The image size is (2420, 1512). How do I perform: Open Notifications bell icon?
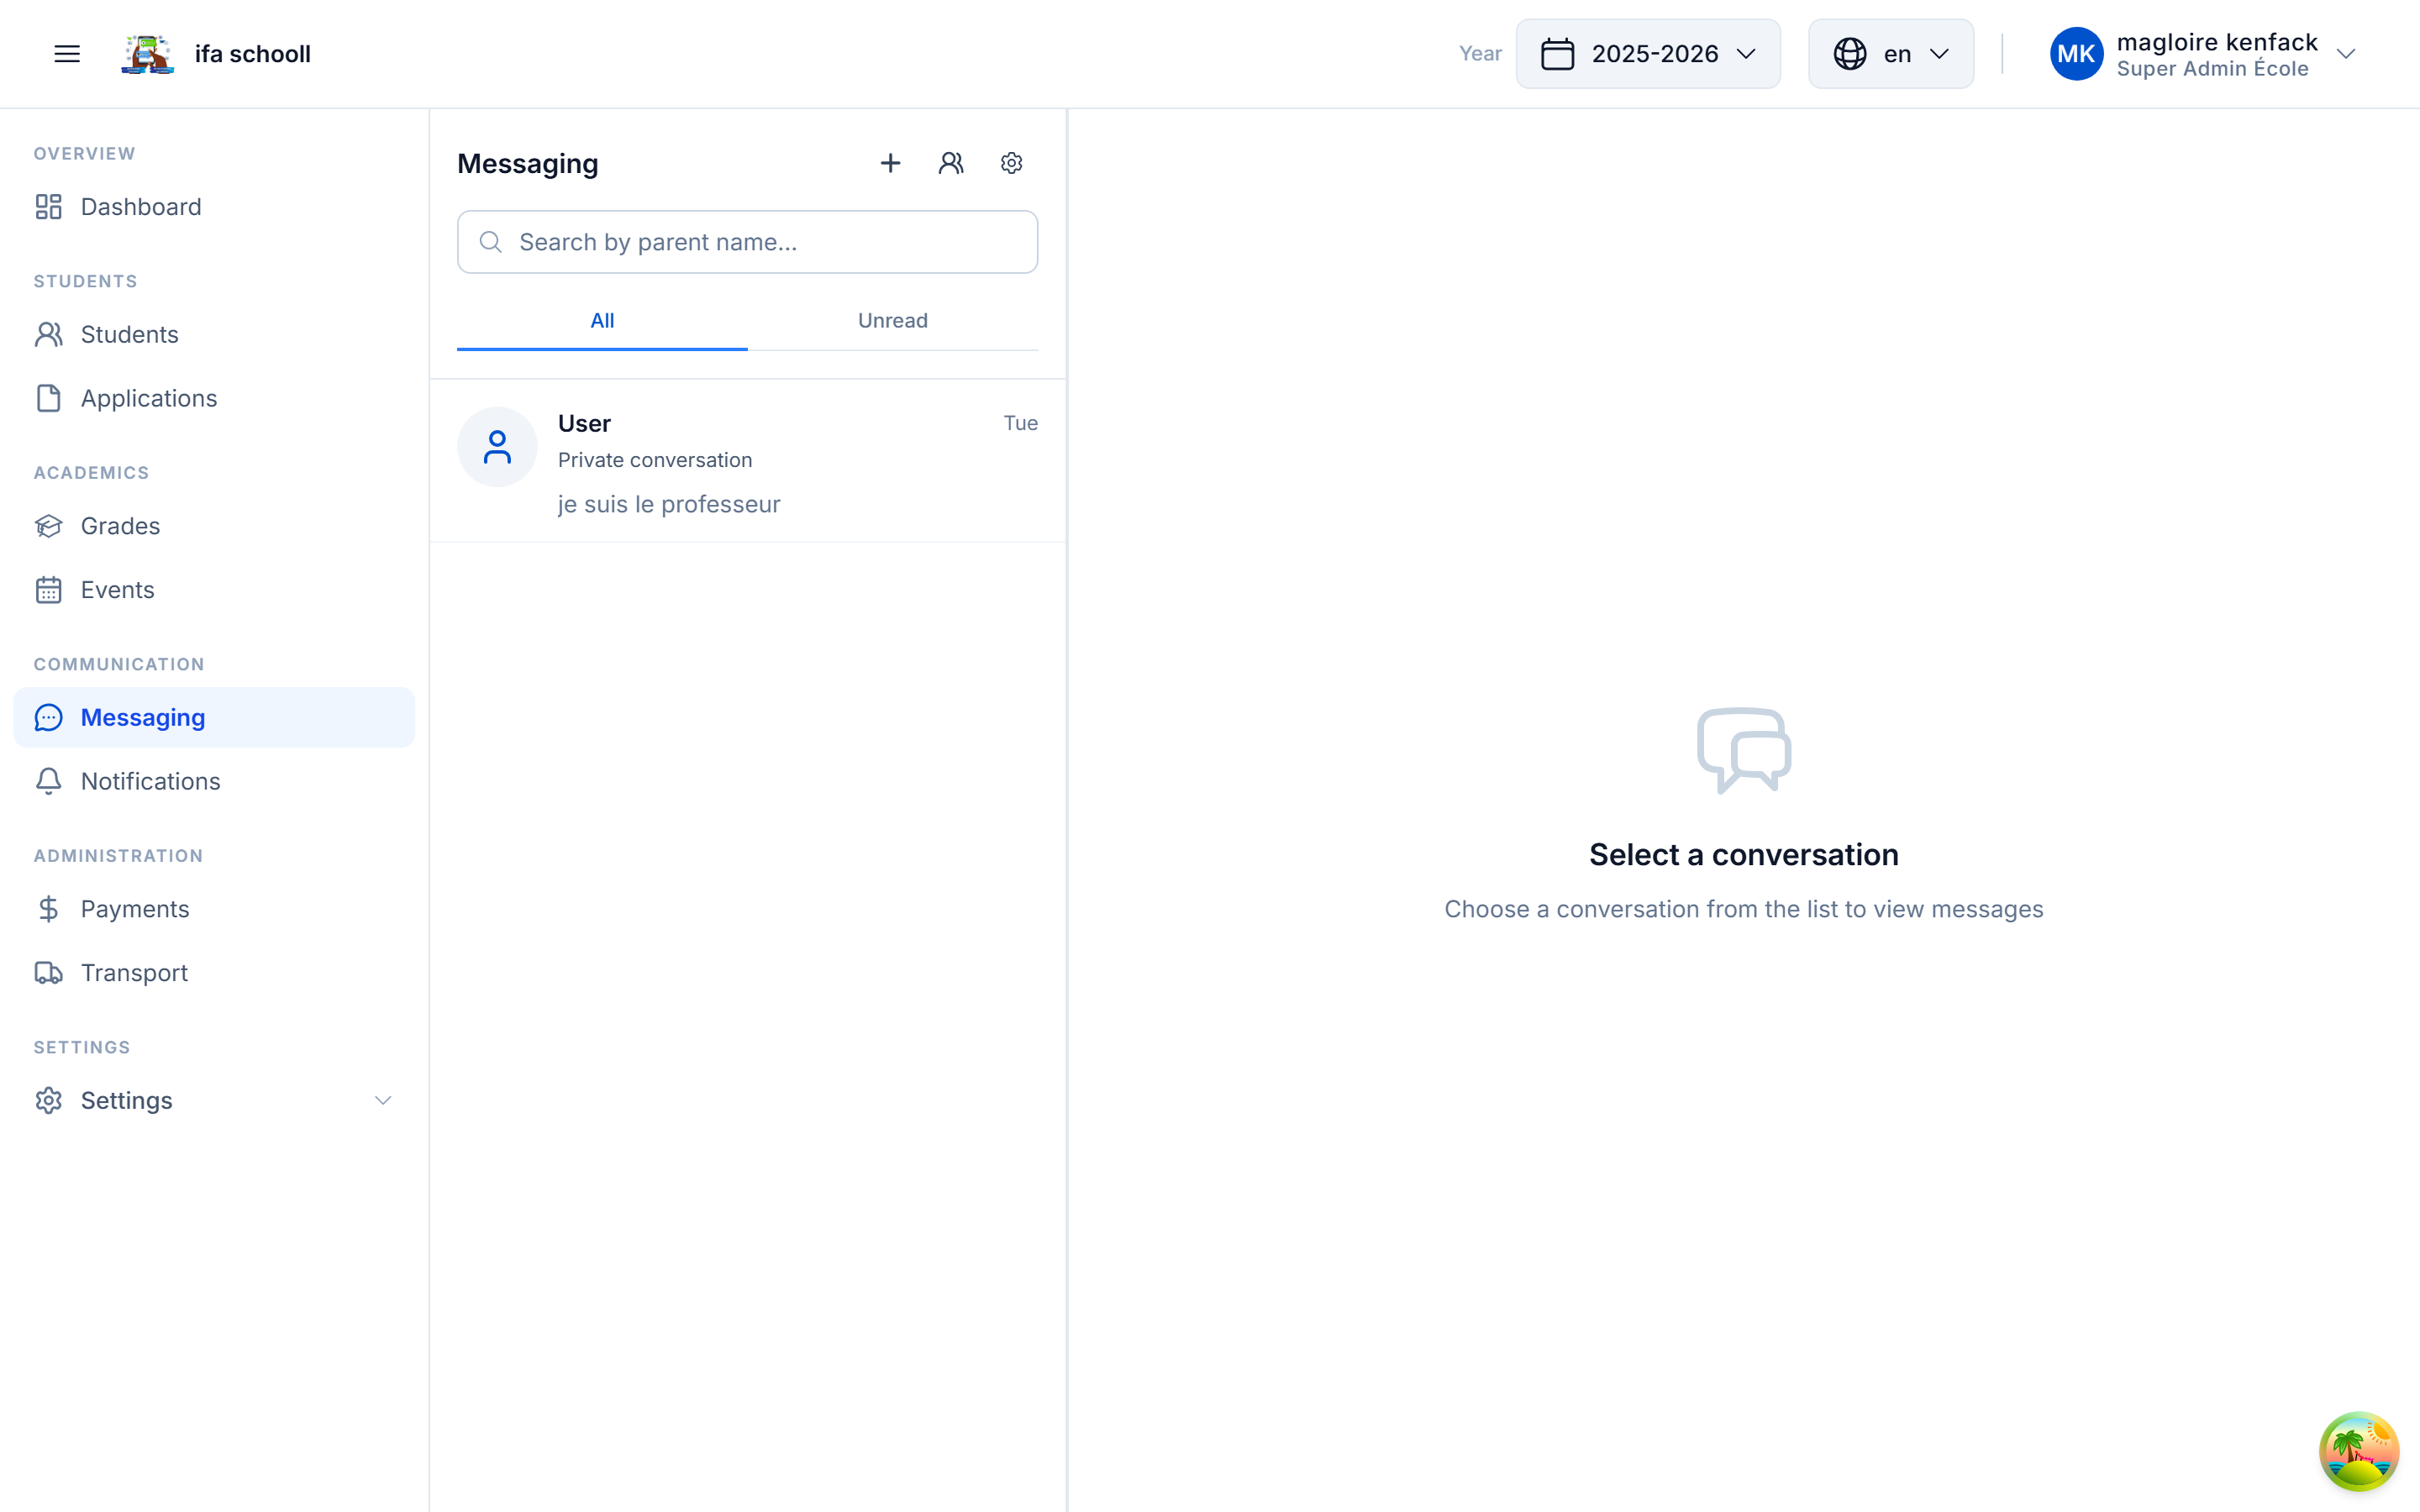click(49, 781)
